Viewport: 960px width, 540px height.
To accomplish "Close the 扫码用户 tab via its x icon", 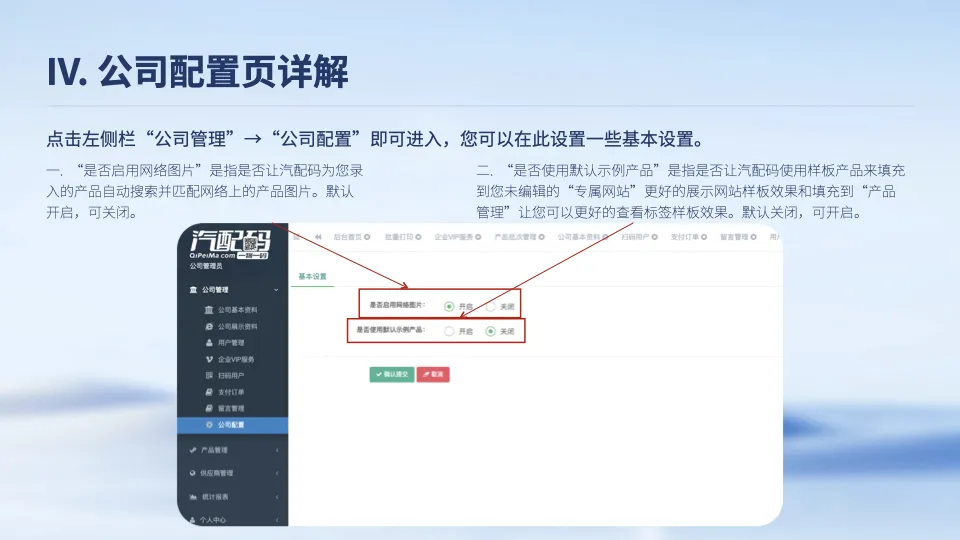I will click(654, 237).
